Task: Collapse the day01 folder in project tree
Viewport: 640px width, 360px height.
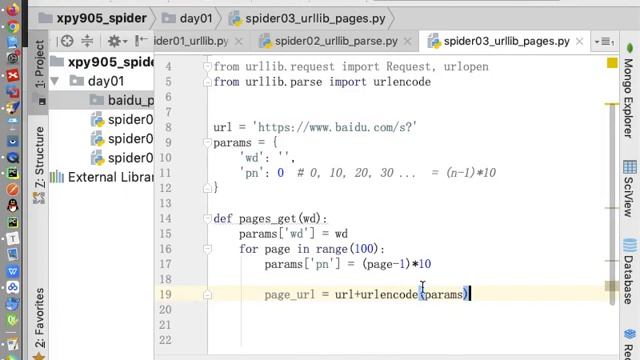Action: (x=55, y=81)
